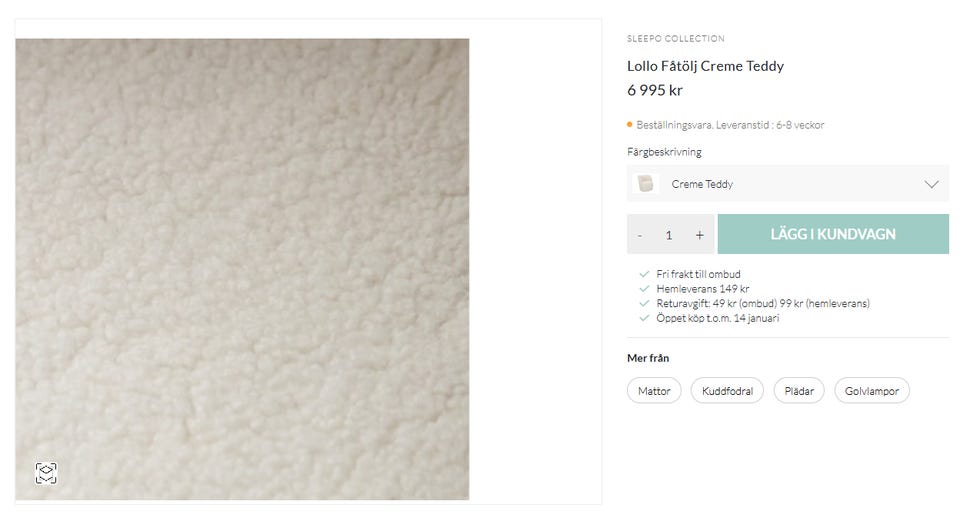Expand the color selector chevron arrow
960x518 pixels.
(932, 184)
